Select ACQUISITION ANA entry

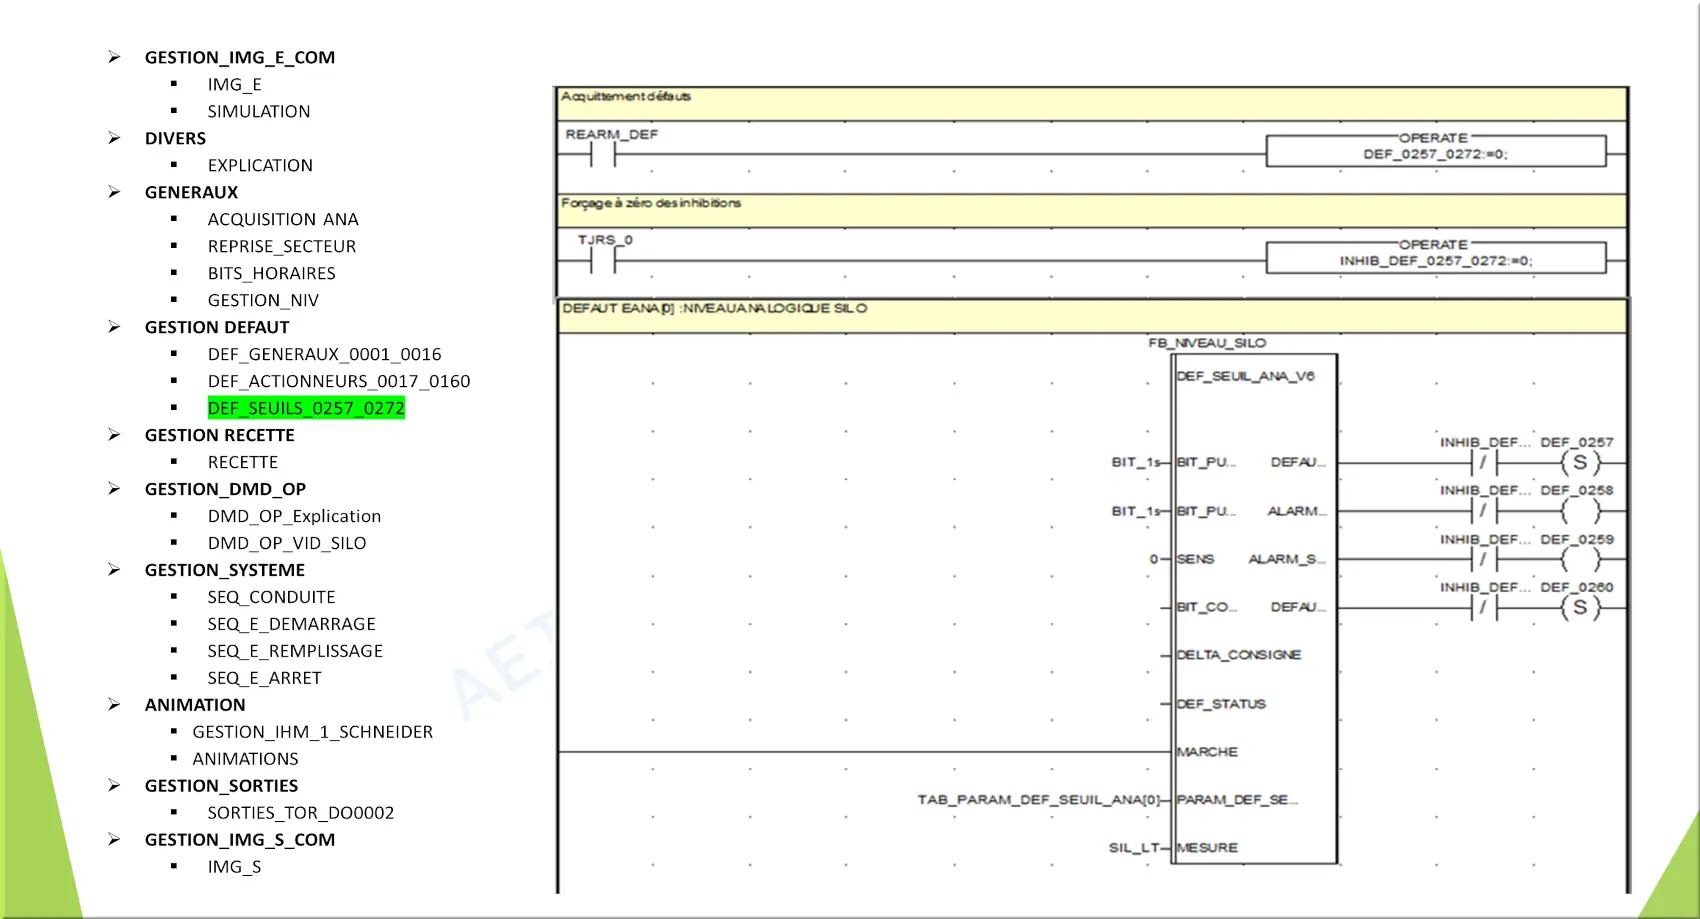point(283,220)
